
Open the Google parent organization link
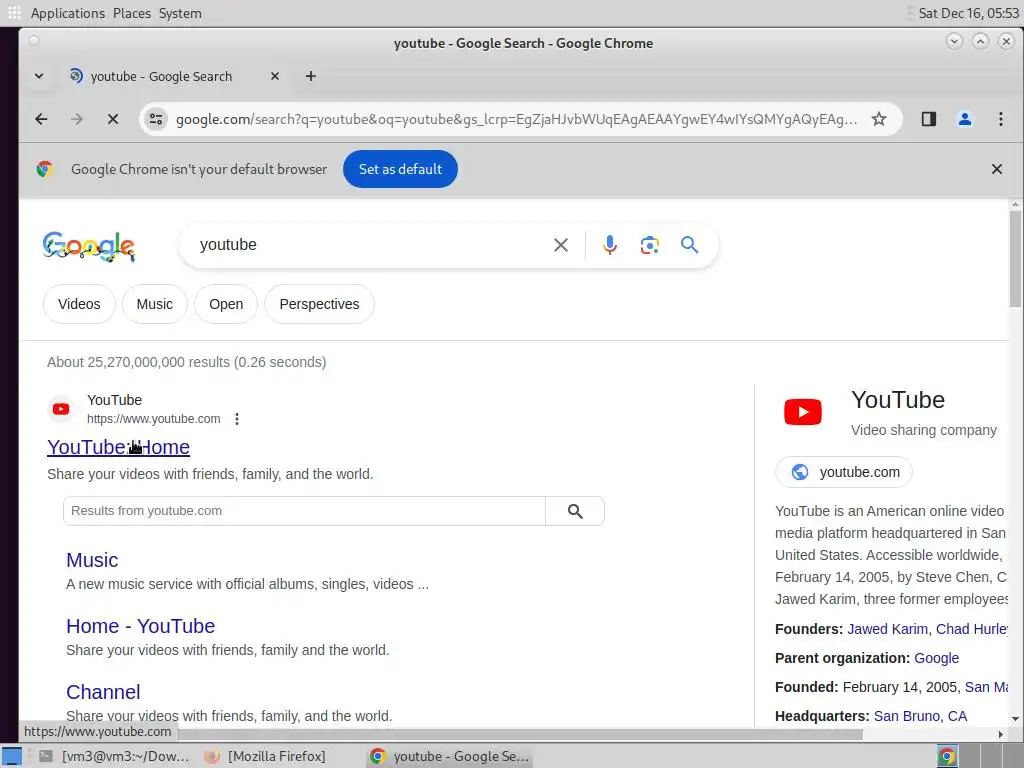tap(936, 658)
